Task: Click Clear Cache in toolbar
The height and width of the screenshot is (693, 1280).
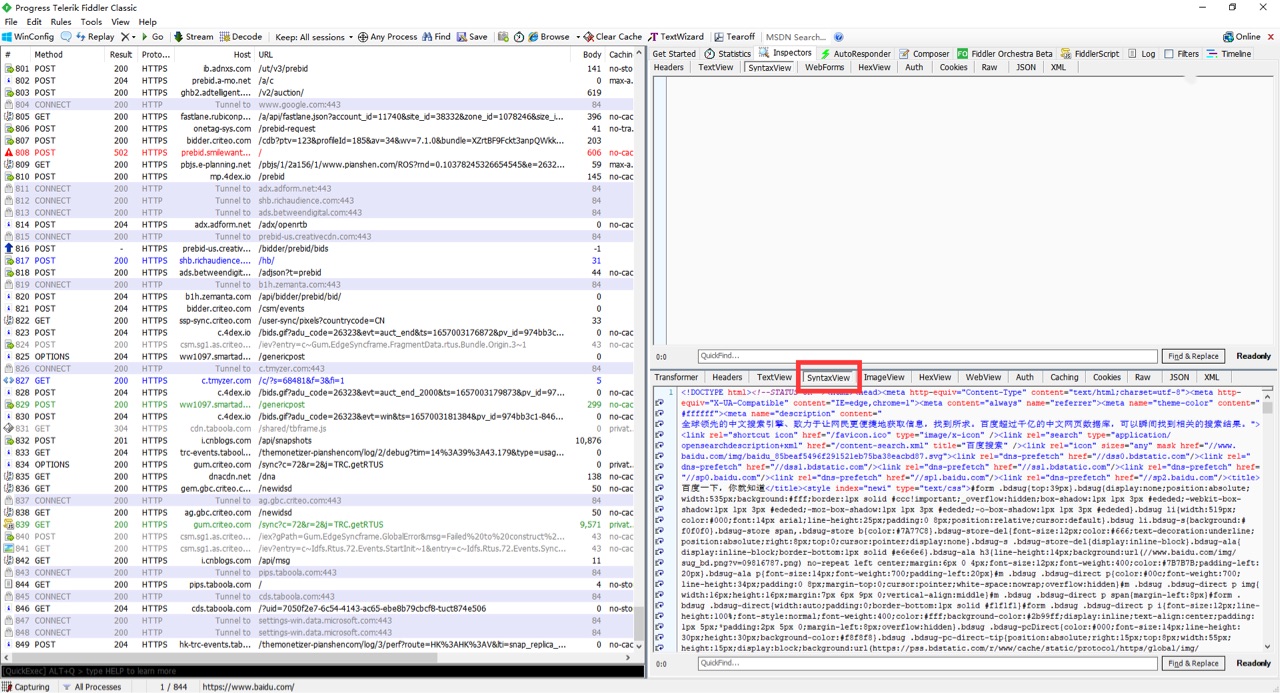Action: (x=613, y=37)
